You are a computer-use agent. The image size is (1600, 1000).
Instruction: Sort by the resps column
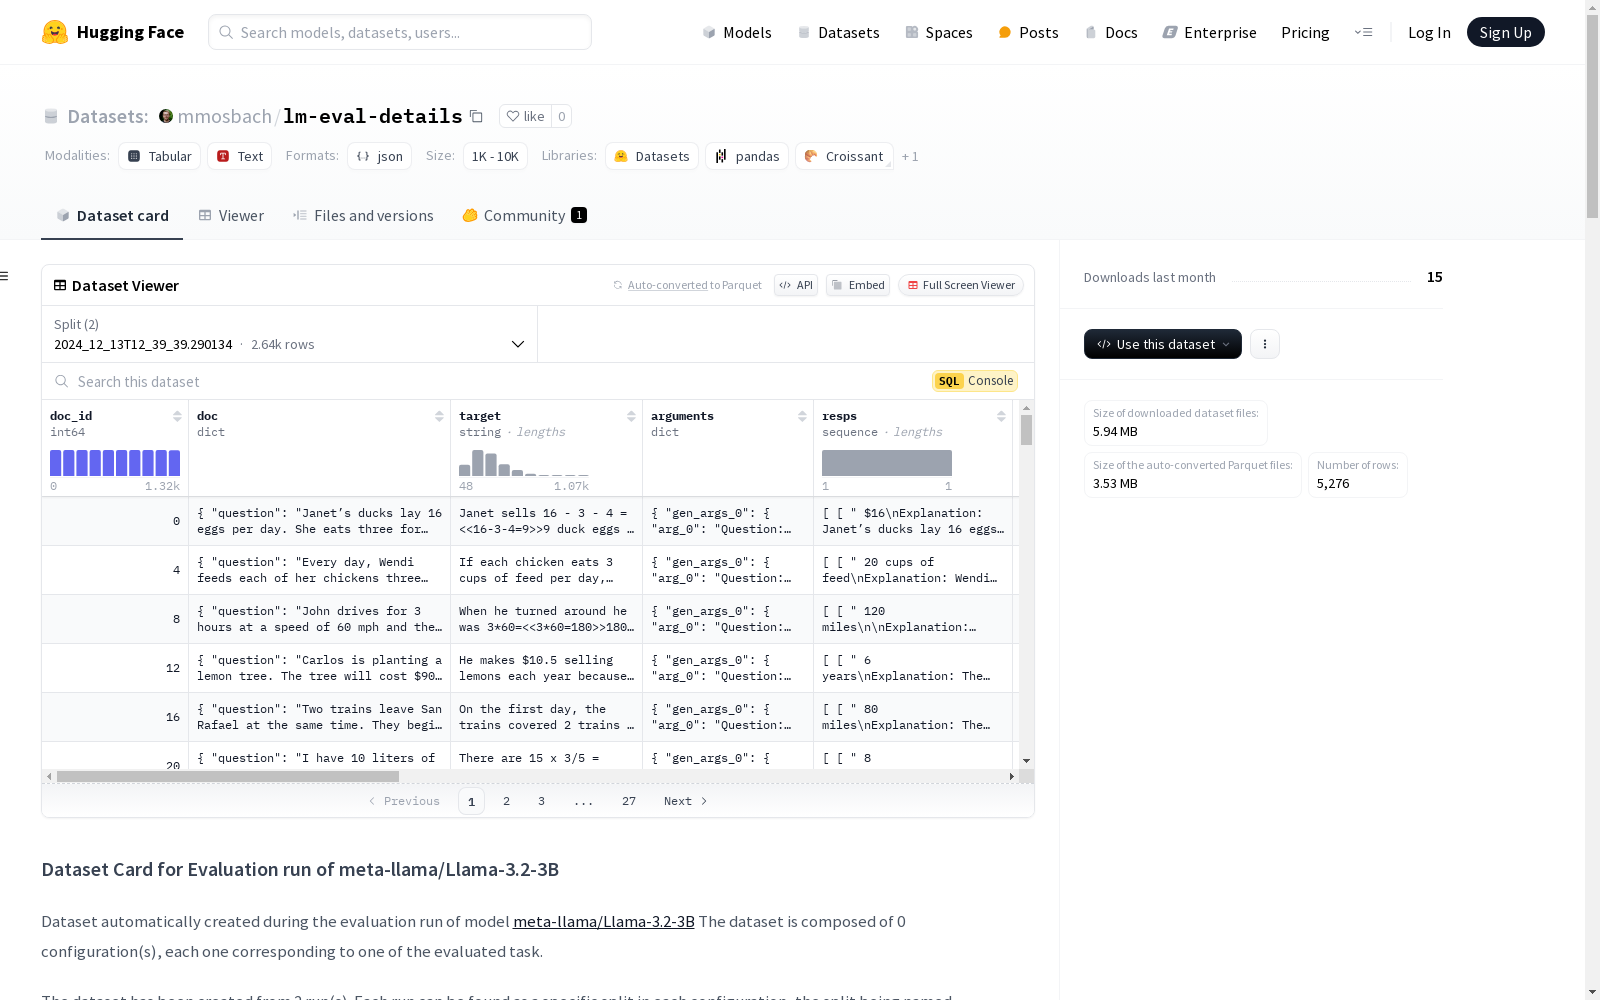pyautogui.click(x=1001, y=416)
